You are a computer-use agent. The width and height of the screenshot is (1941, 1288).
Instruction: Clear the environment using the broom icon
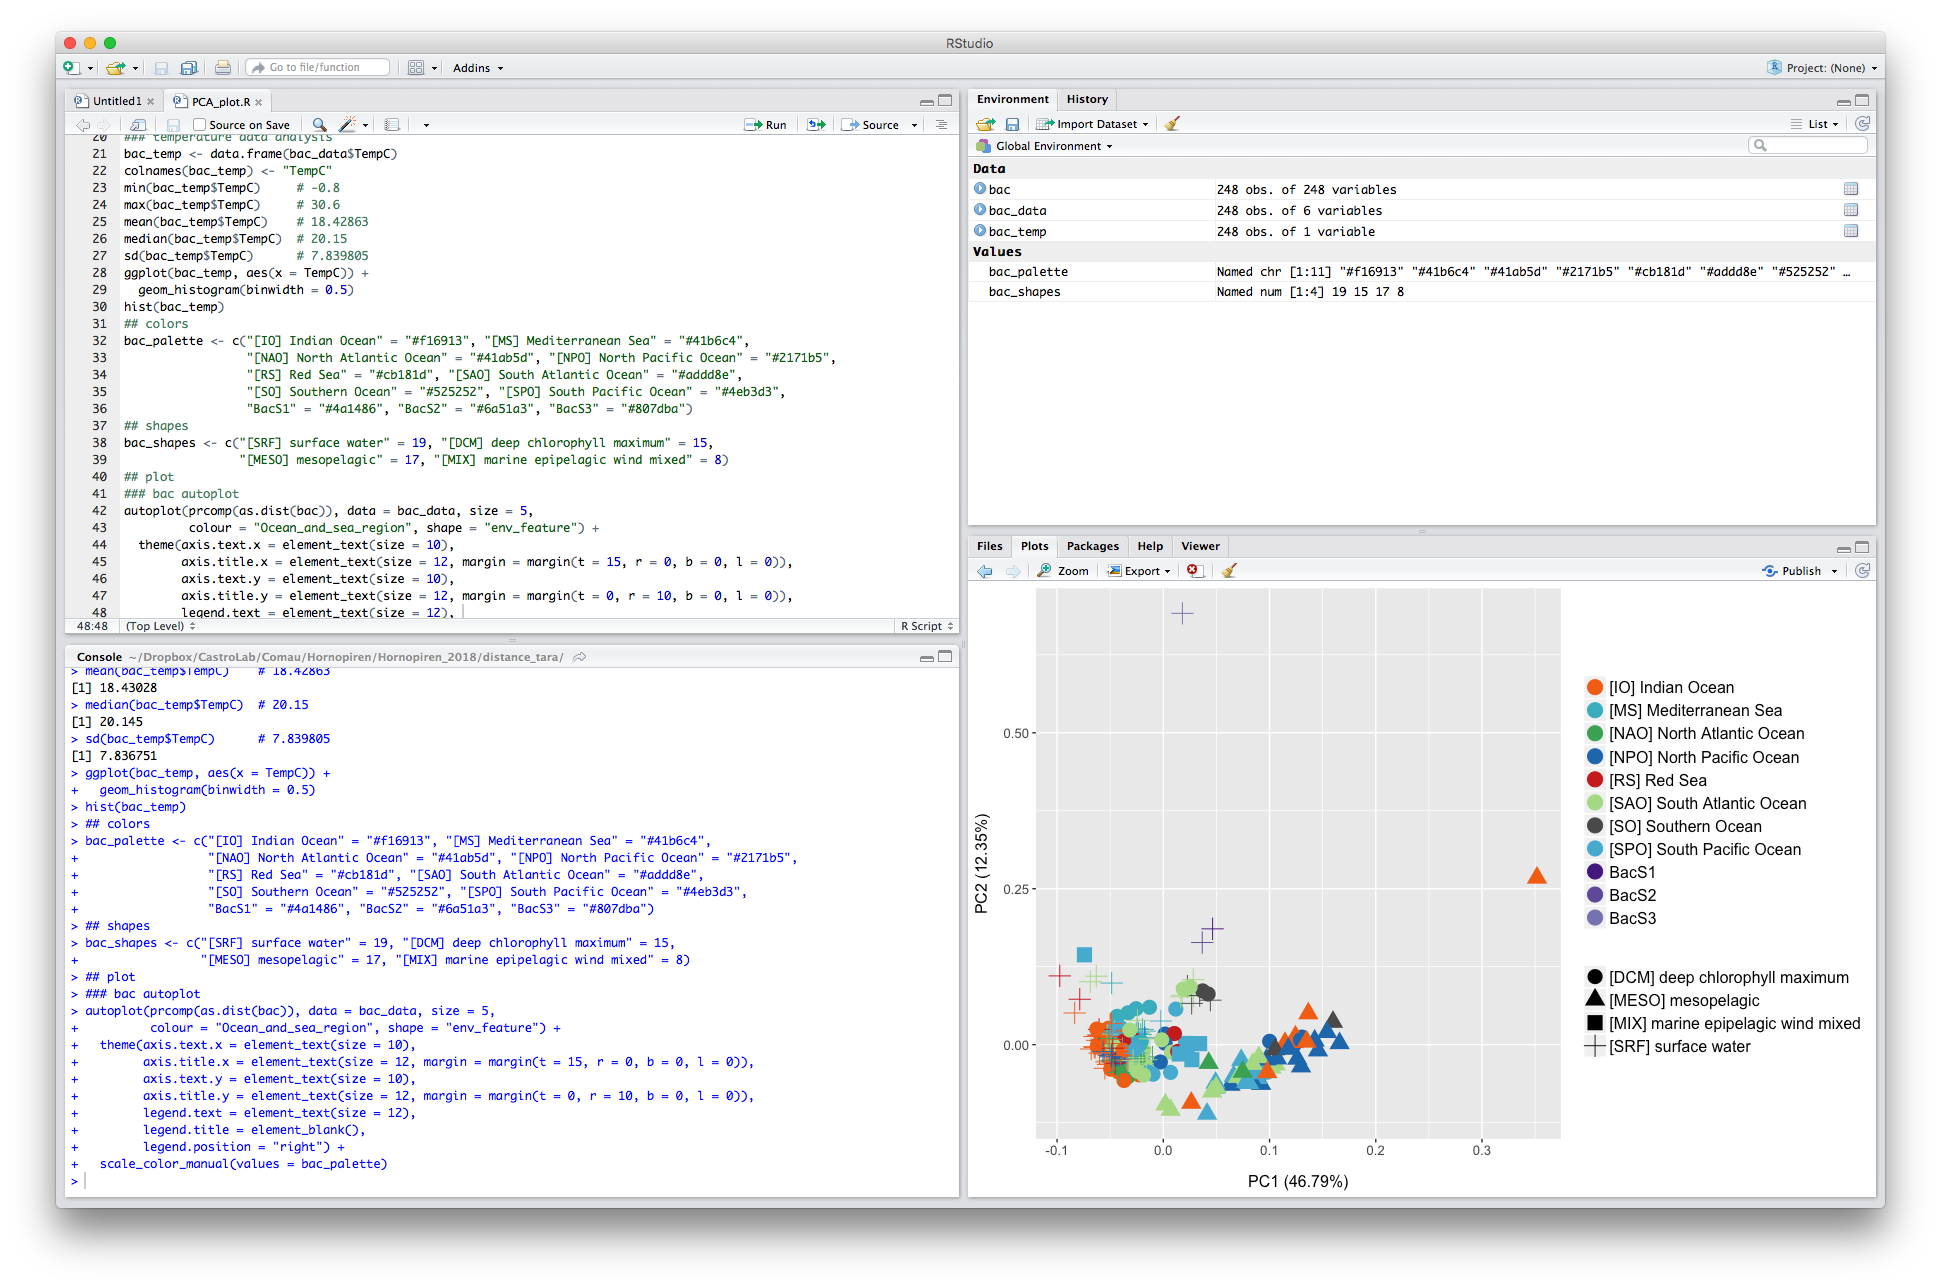1172,124
